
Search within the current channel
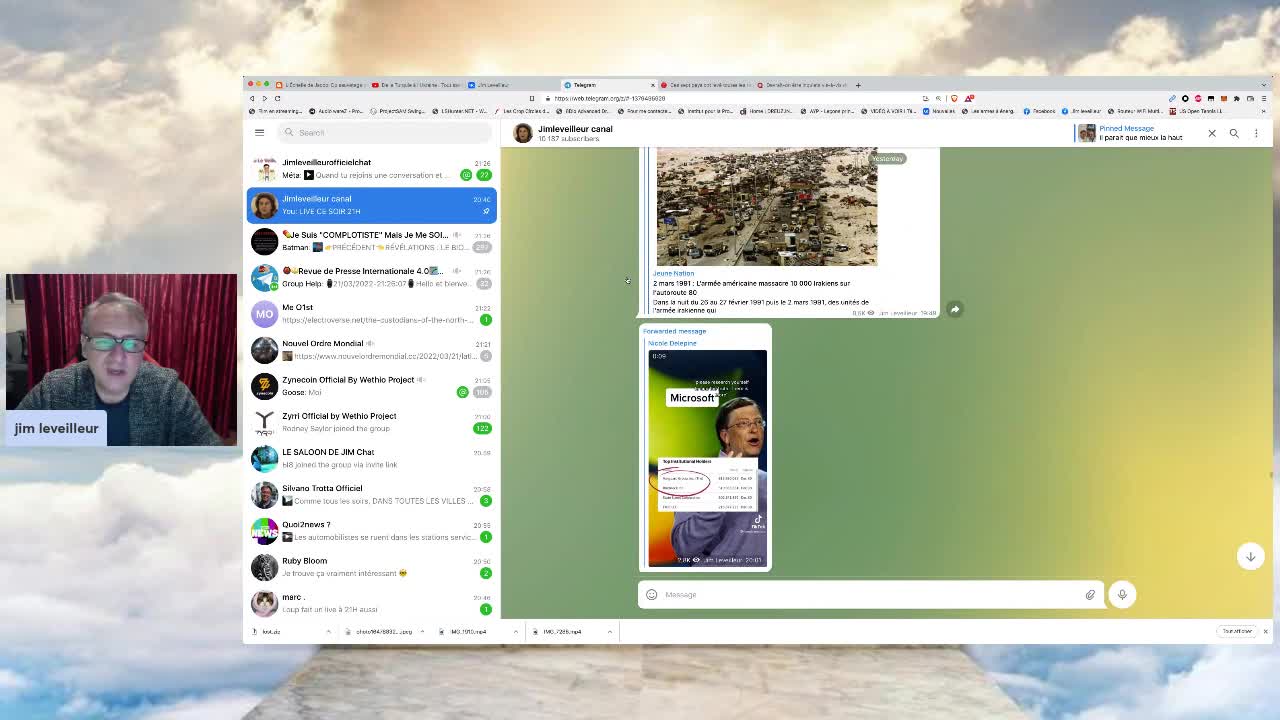point(1234,133)
